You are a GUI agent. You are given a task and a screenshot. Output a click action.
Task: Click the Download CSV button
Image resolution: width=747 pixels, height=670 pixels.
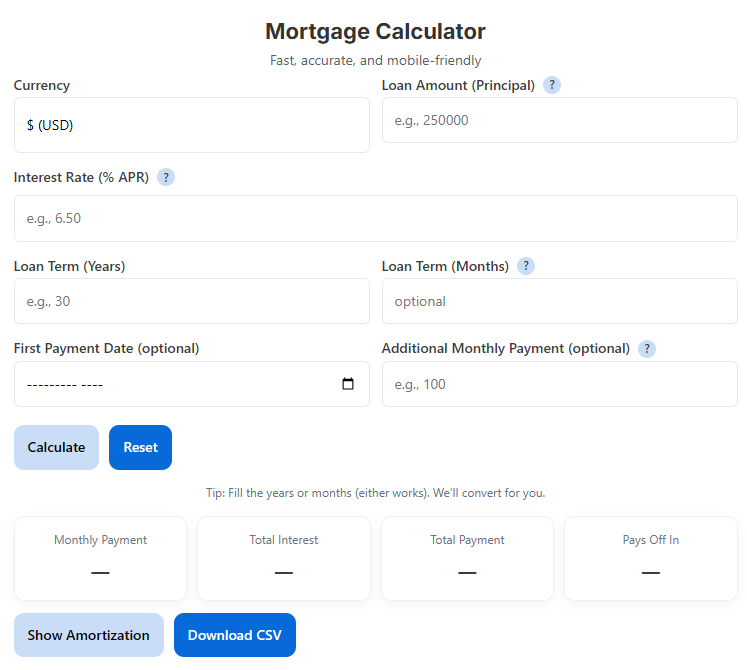coord(235,635)
